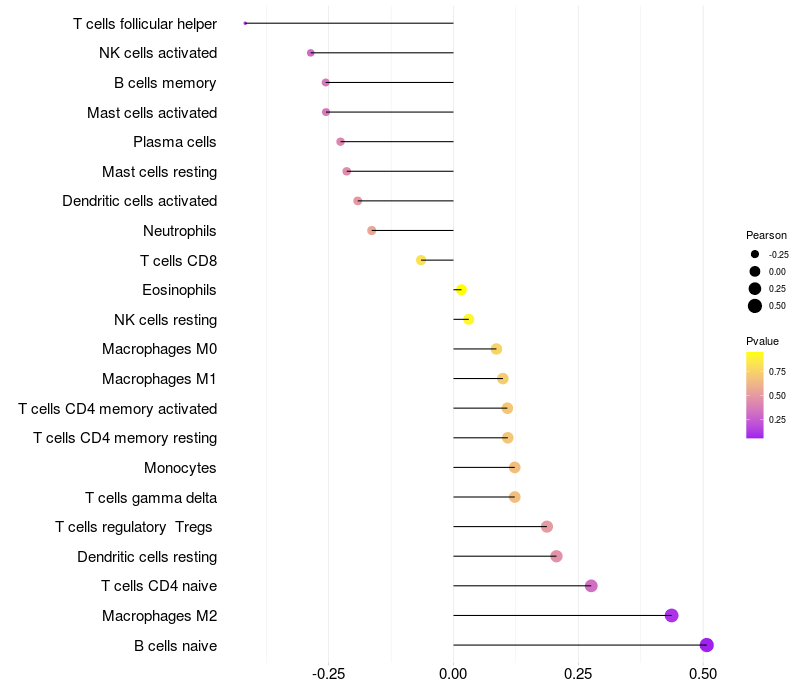Select the T cells CD4 naive point
The height and width of the screenshot is (700, 800).
[x=591, y=586]
